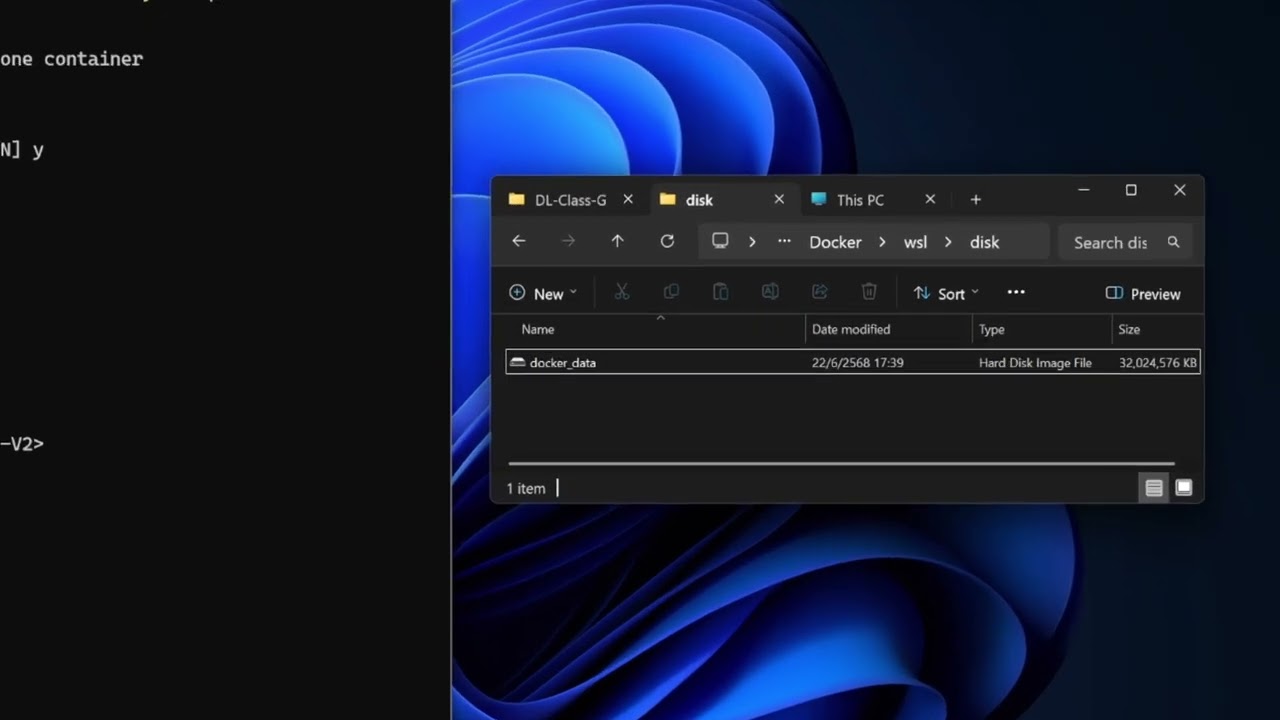Expand the chevron after Docker breadcrumb
Image resolution: width=1280 pixels, height=720 pixels.
point(882,242)
